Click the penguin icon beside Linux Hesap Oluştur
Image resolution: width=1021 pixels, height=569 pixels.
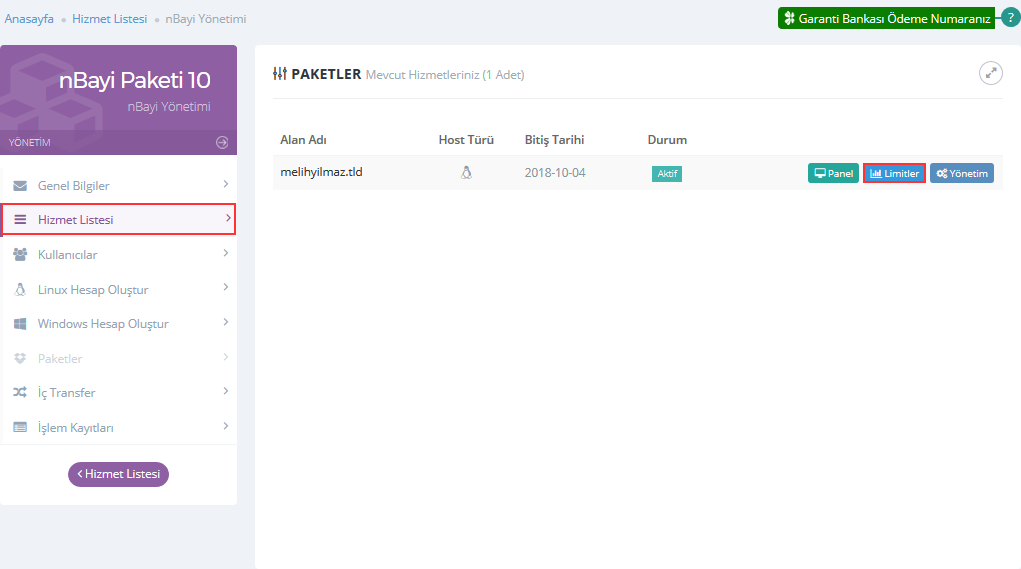click(20, 290)
